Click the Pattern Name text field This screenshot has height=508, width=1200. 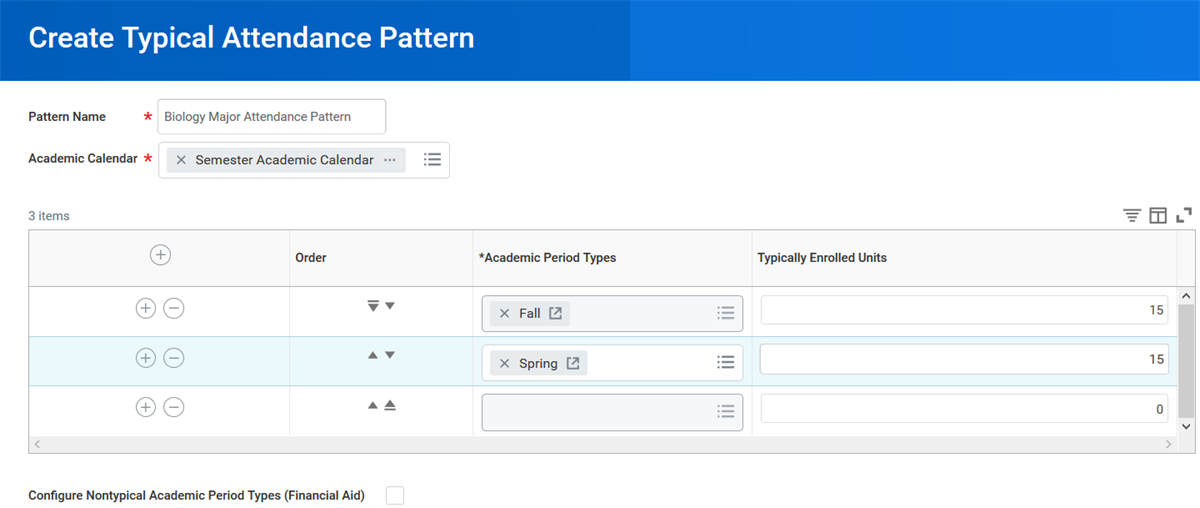272,117
